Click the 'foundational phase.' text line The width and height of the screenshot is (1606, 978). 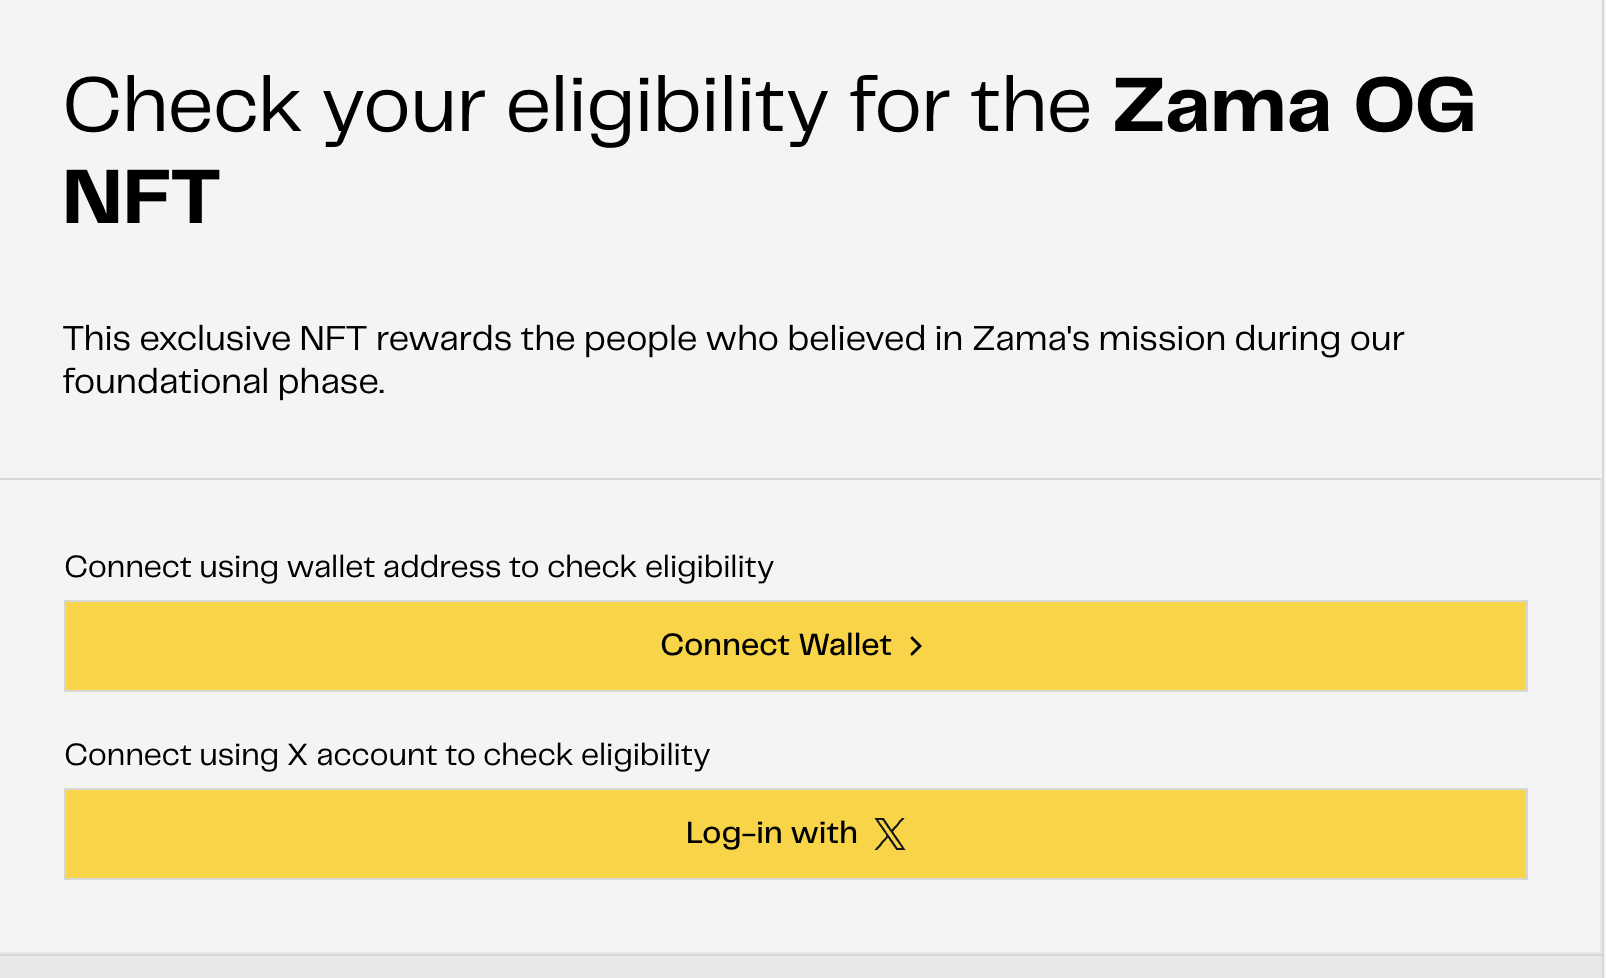point(224,382)
